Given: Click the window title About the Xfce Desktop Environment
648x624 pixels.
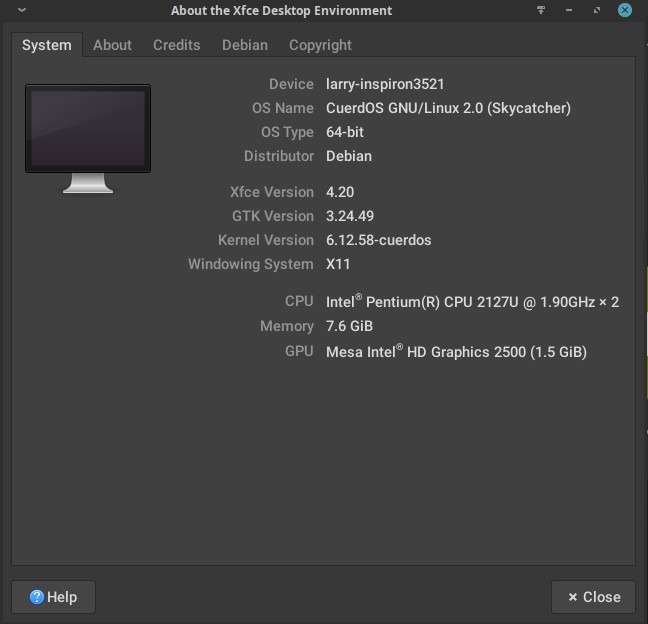Looking at the screenshot, I should coord(281,10).
